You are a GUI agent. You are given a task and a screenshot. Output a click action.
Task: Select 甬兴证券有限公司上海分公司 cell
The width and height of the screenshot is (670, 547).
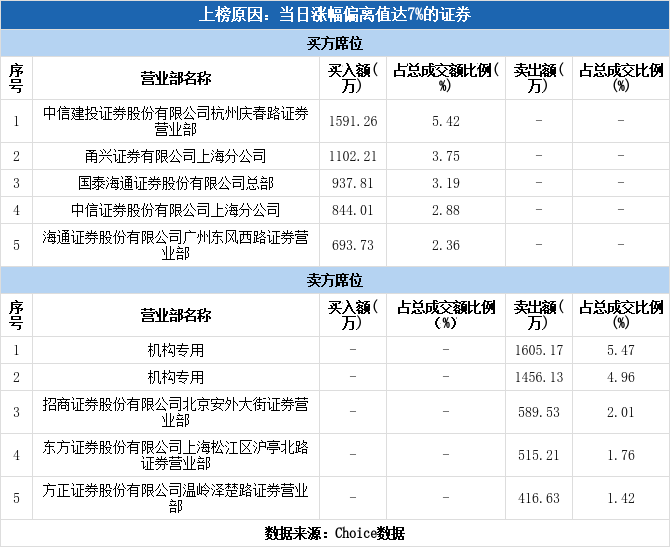176,156
